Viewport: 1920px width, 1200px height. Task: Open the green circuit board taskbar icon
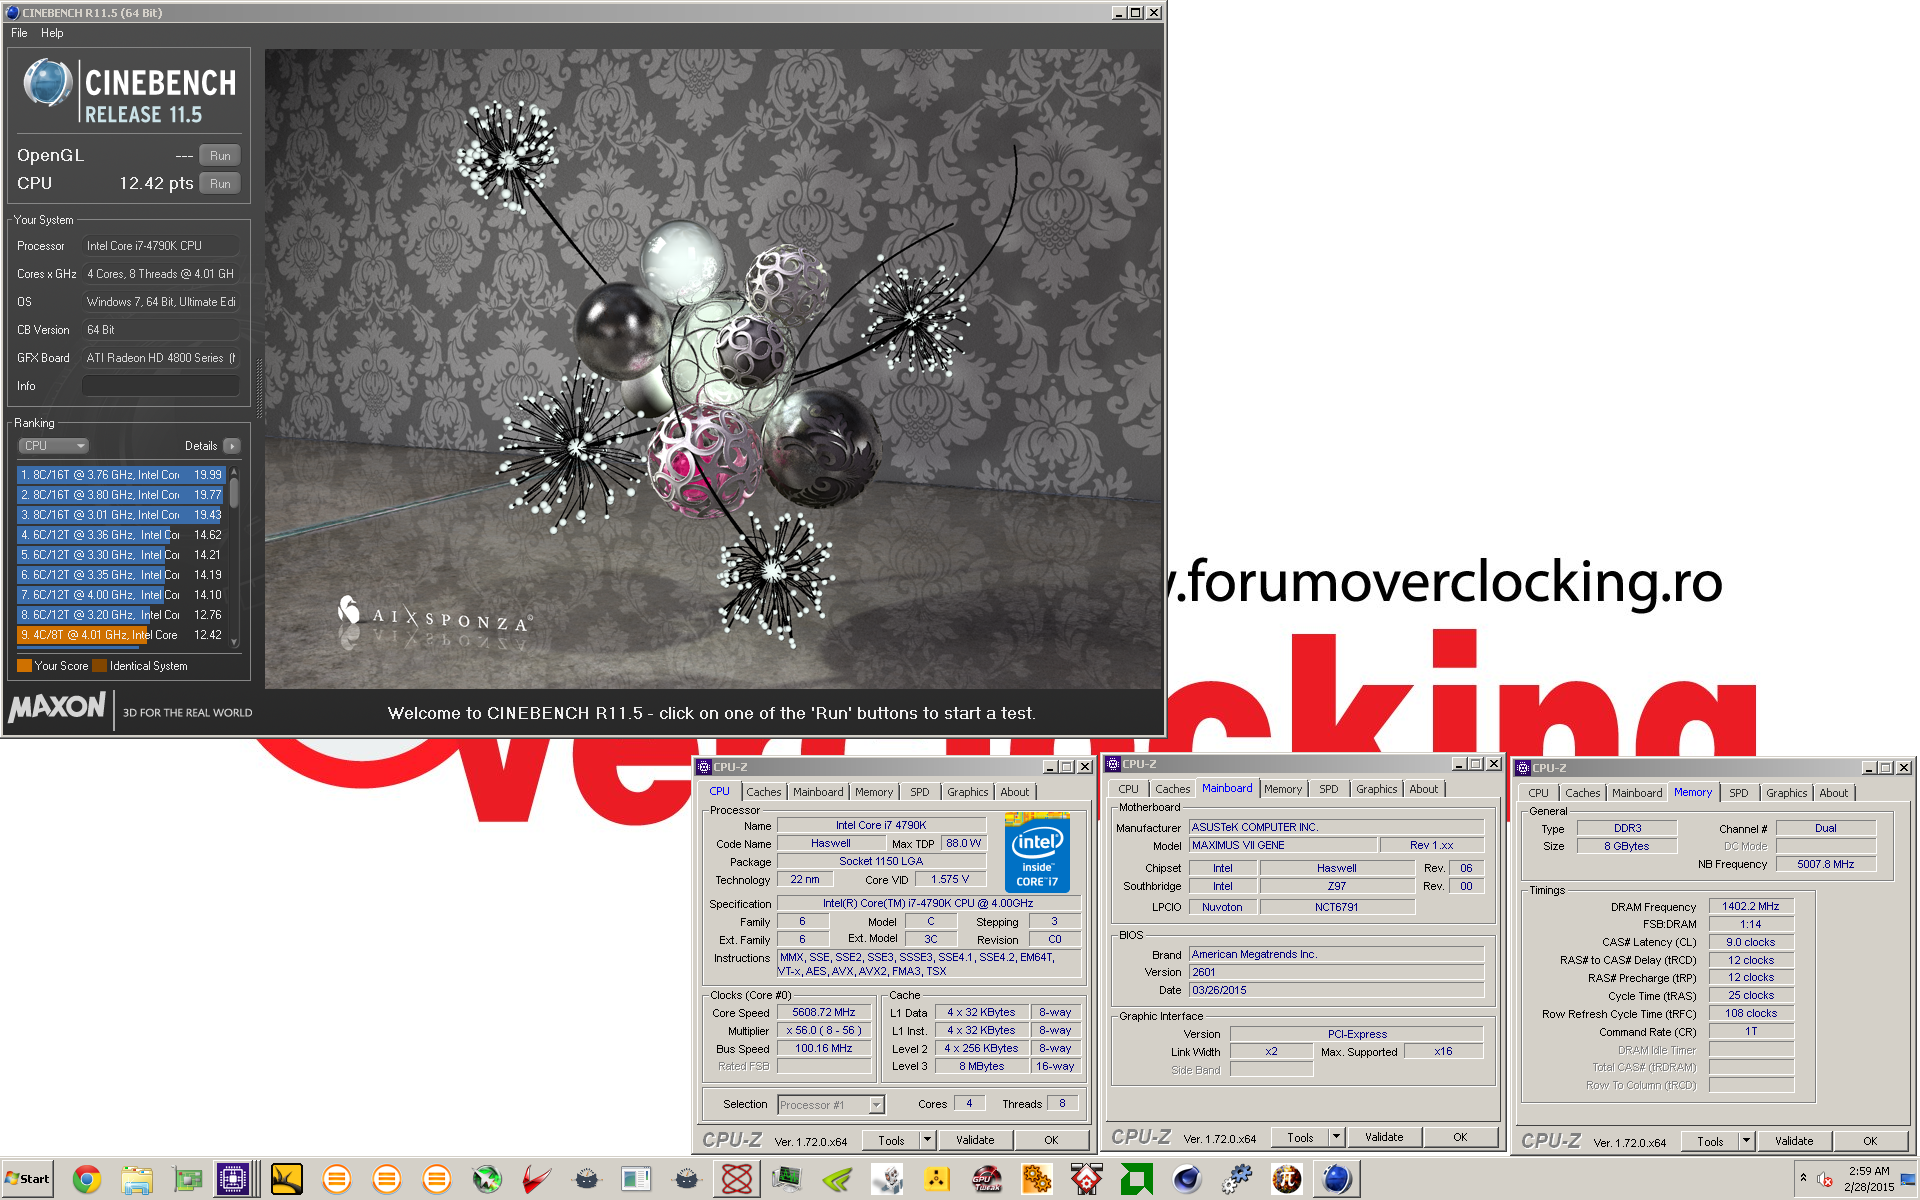(x=187, y=1179)
